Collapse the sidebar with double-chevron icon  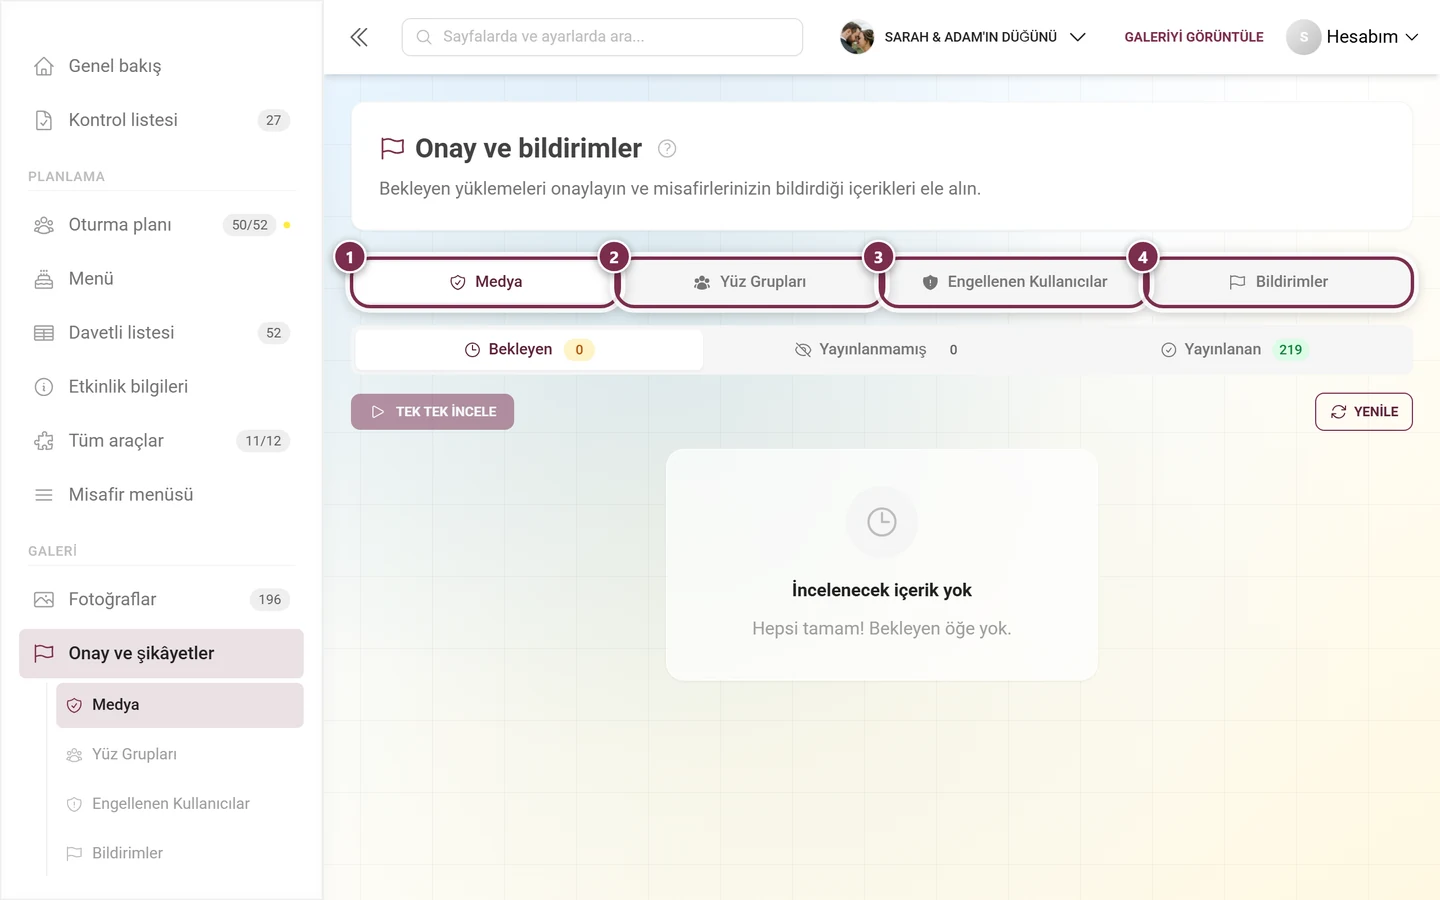tap(359, 37)
